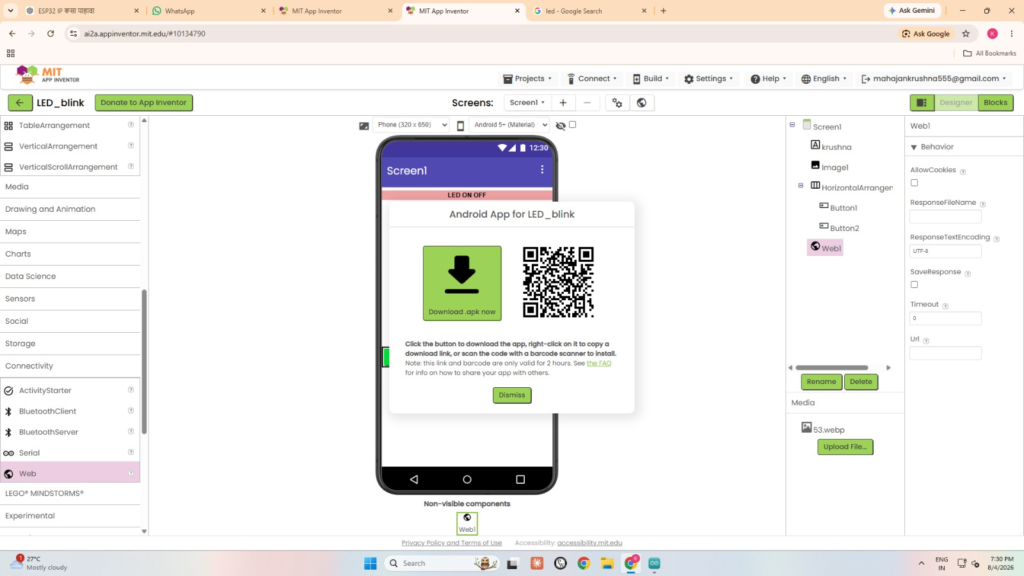Click Donate to App Inventor button

[x=144, y=103]
